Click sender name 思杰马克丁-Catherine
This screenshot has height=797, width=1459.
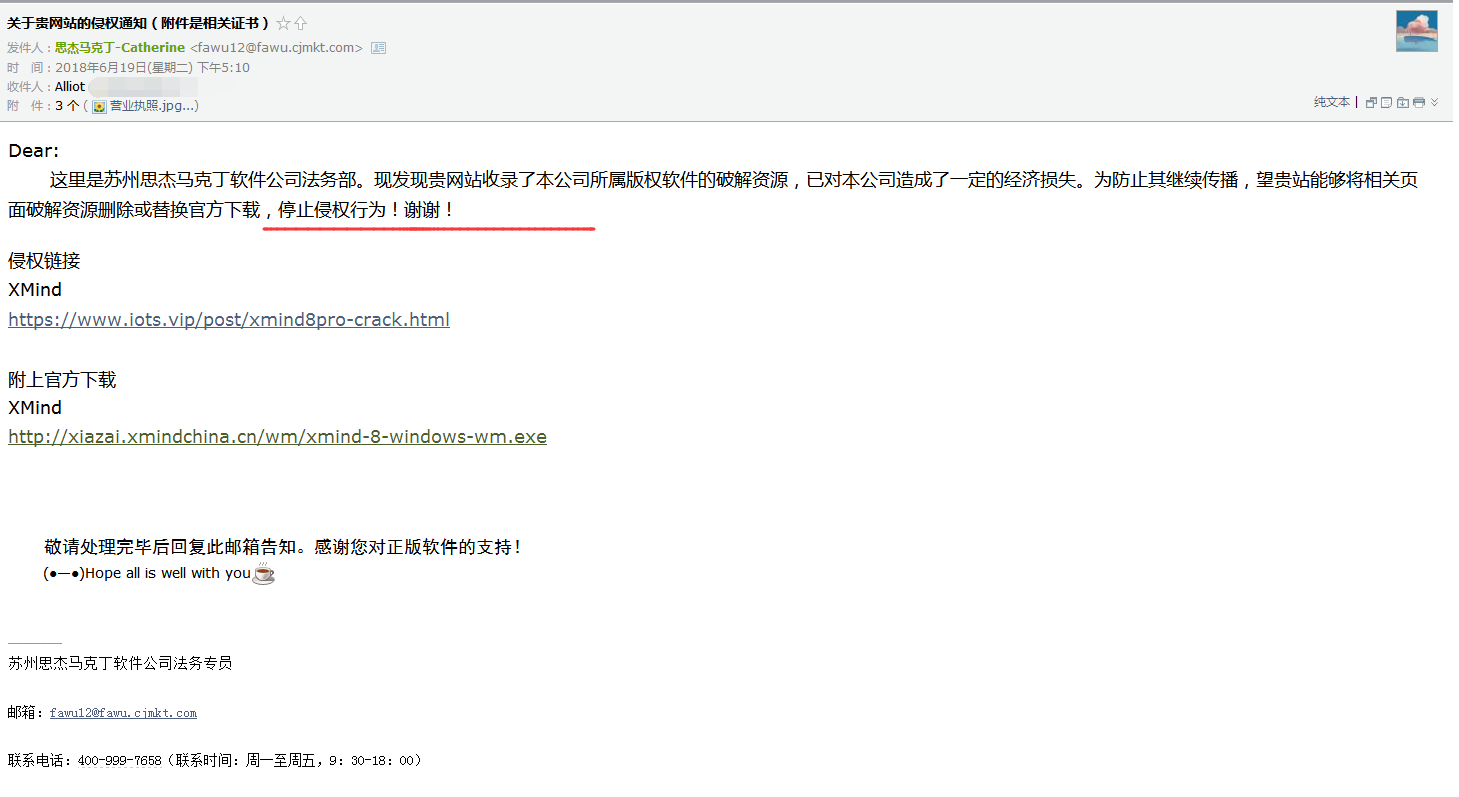click(x=120, y=48)
